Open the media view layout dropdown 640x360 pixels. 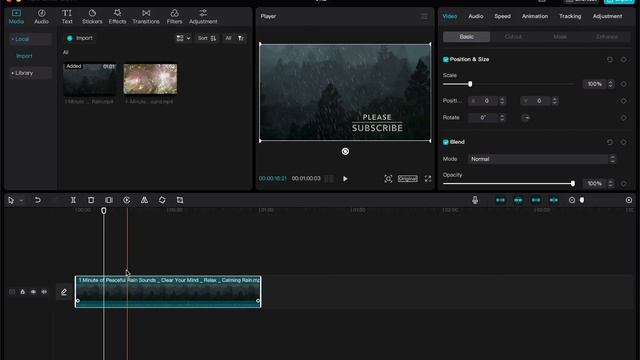point(183,38)
